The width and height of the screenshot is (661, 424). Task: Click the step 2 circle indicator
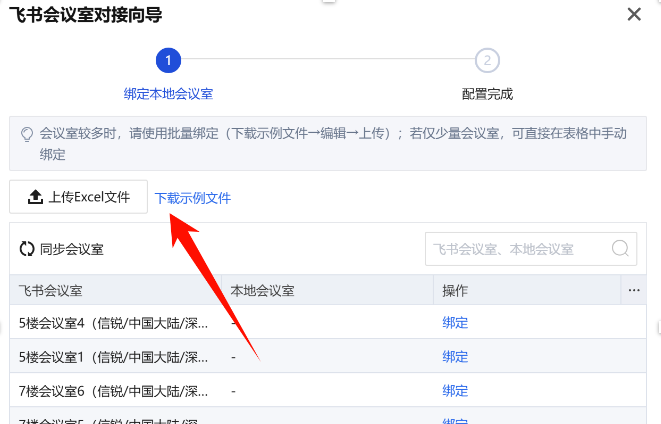487,61
